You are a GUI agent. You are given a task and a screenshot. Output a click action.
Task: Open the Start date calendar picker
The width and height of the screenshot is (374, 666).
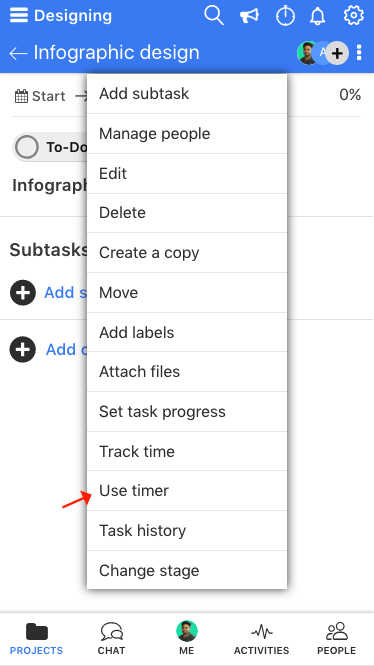(x=40, y=96)
